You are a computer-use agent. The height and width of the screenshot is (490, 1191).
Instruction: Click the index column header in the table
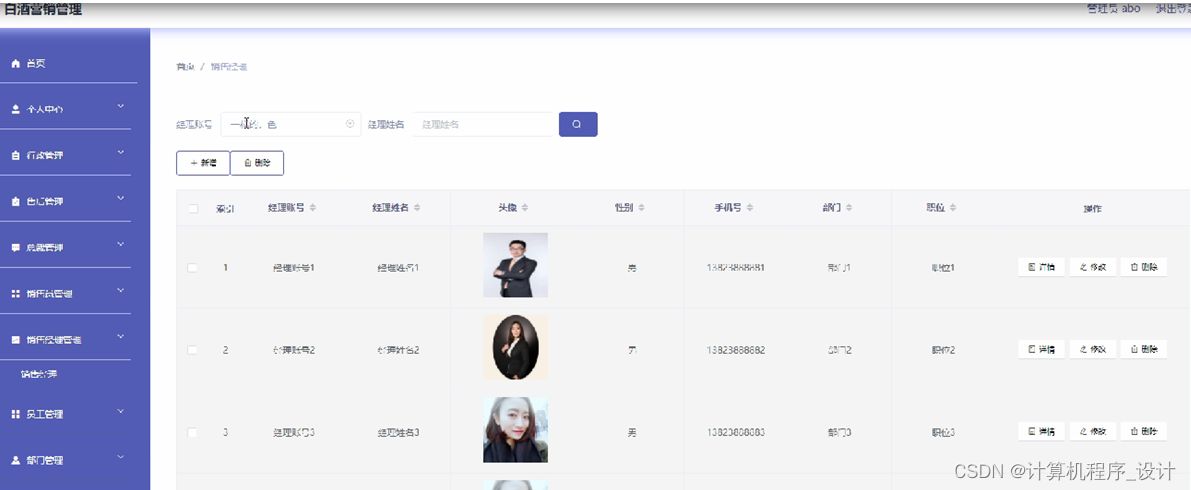click(x=225, y=208)
